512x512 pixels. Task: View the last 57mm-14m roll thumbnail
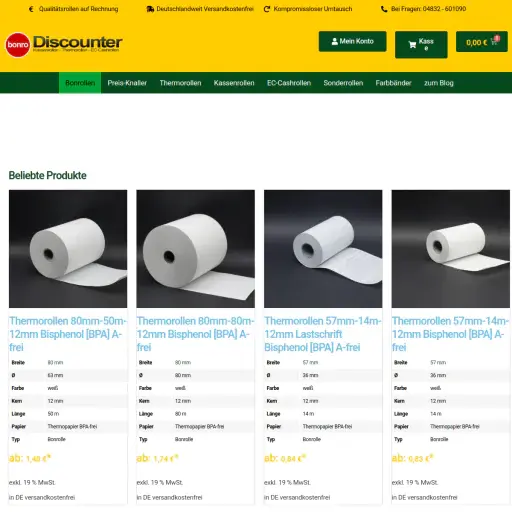(x=451, y=249)
